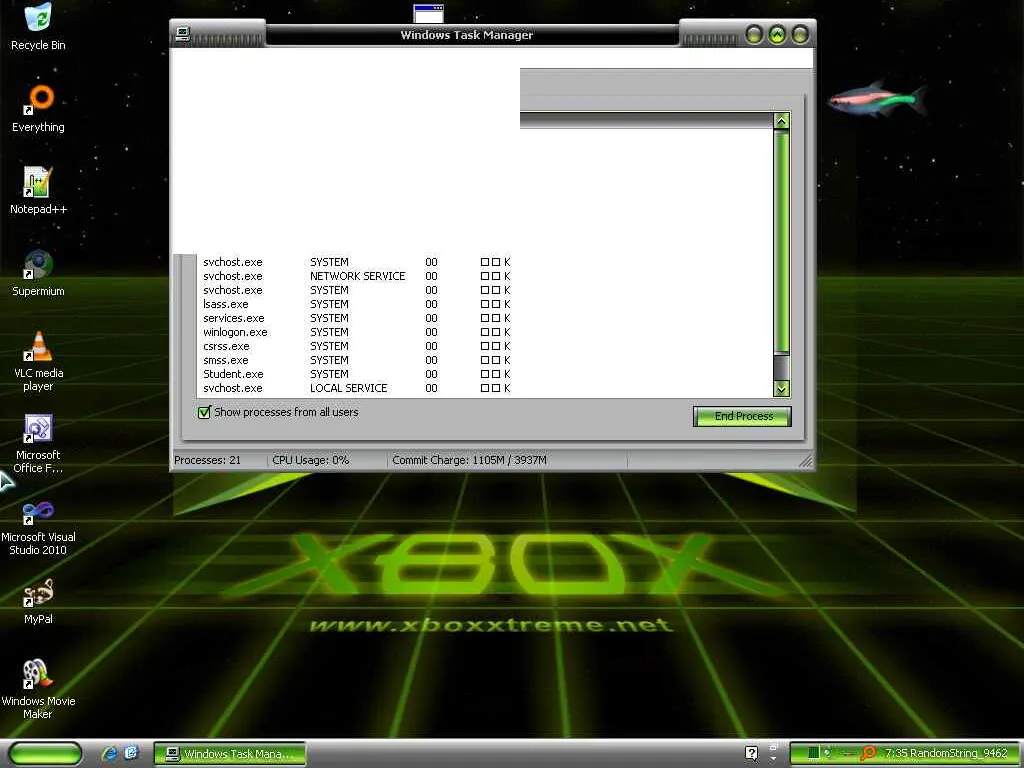
Task: Click the process list scroll down arrow
Action: pos(781,389)
